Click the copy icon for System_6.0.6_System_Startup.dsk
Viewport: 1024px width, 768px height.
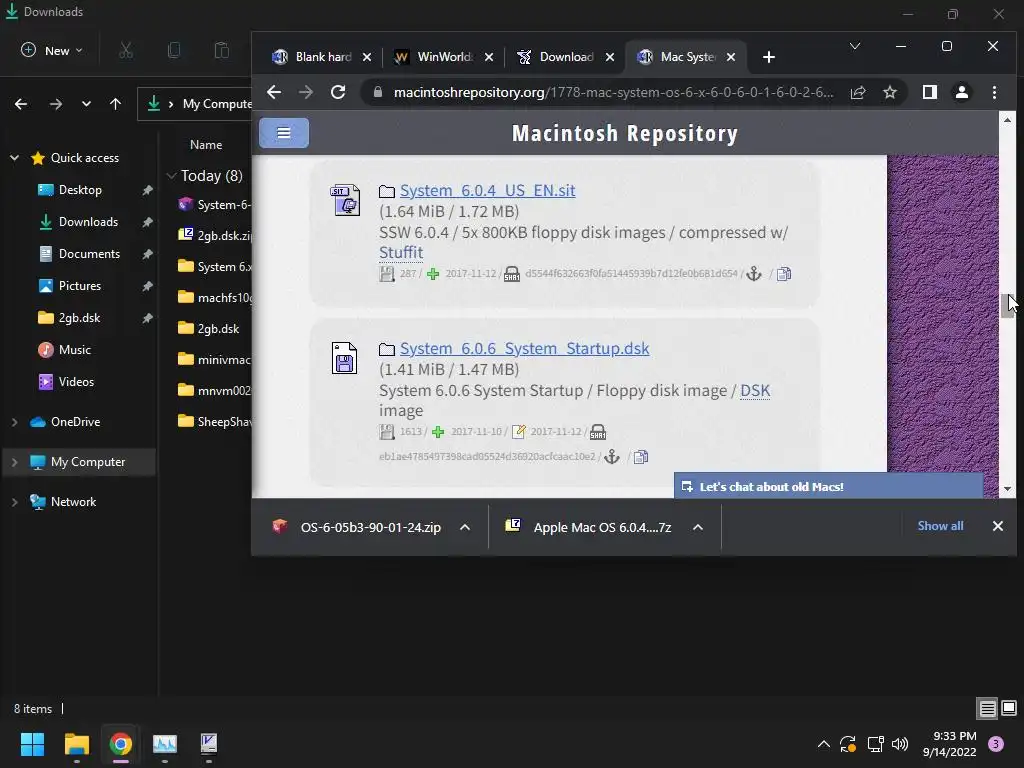[641, 457]
